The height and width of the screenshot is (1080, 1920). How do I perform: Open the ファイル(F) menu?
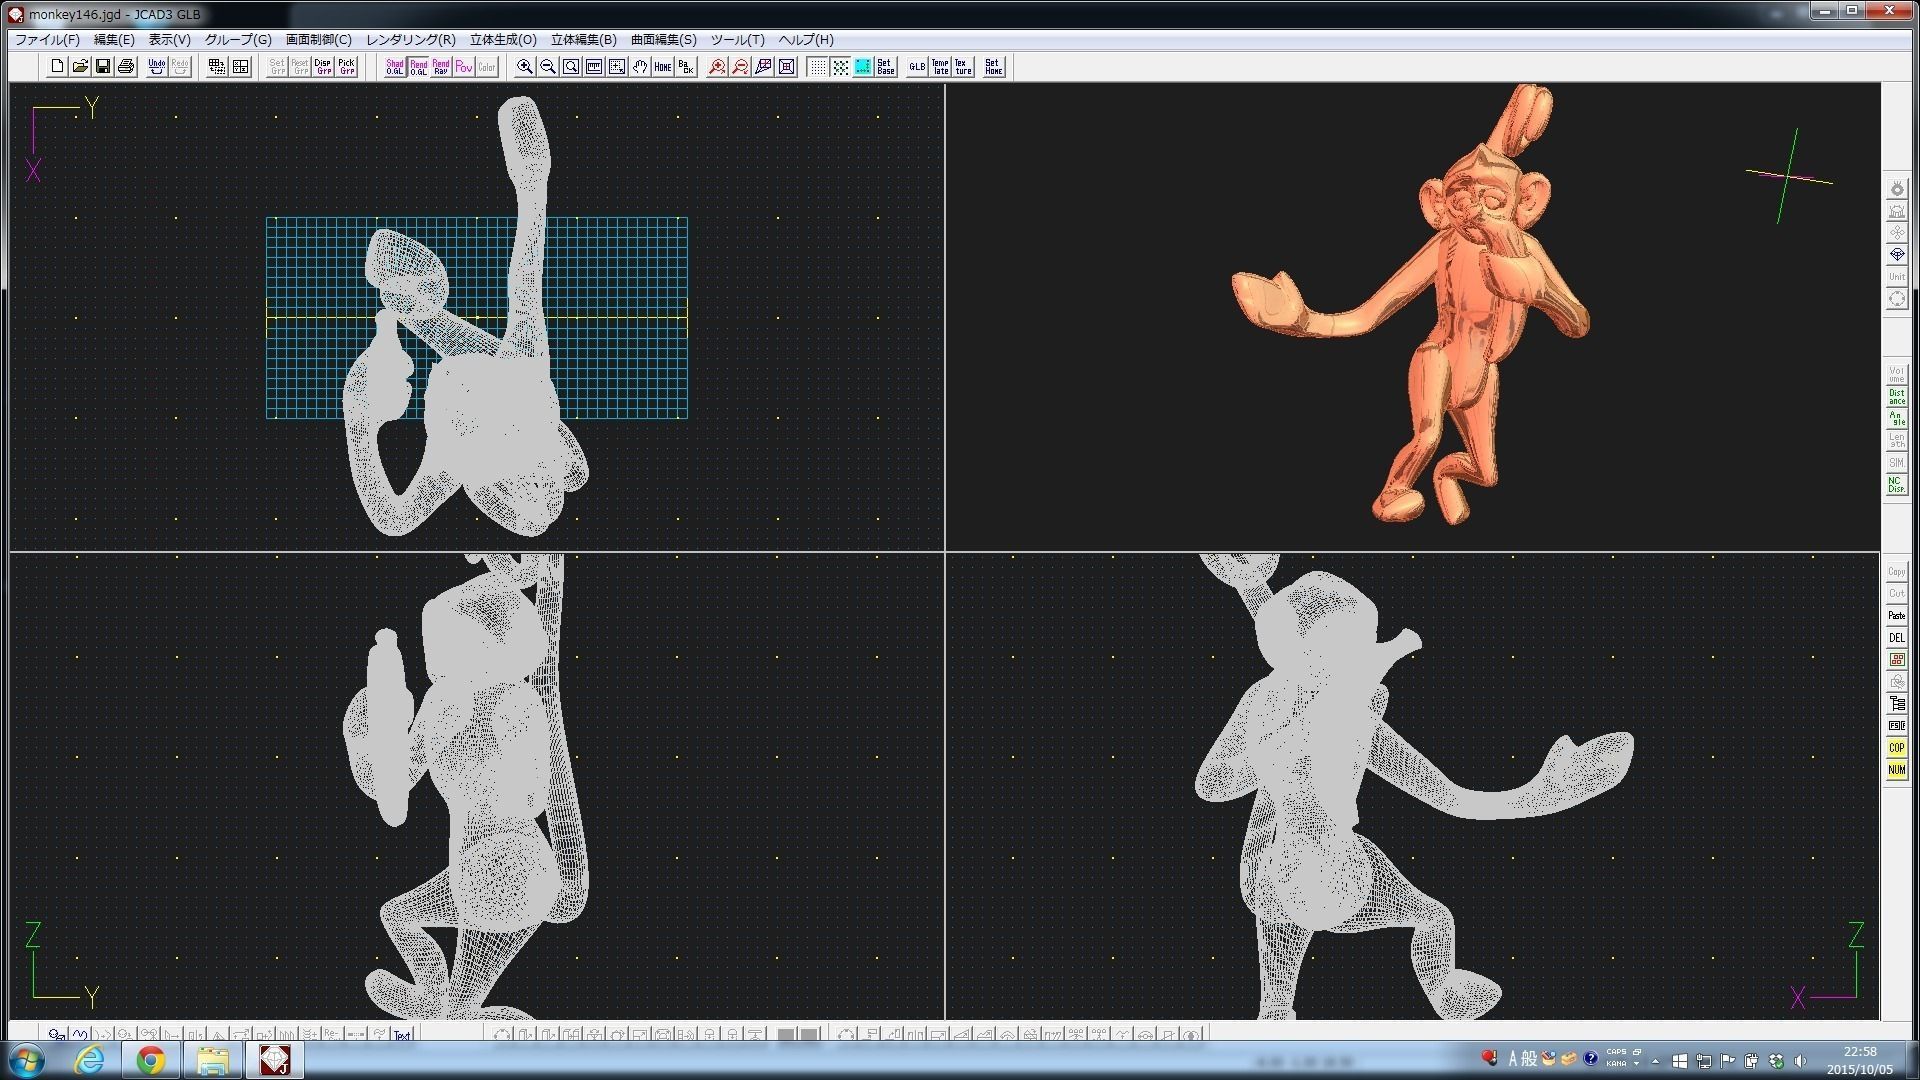[x=47, y=40]
